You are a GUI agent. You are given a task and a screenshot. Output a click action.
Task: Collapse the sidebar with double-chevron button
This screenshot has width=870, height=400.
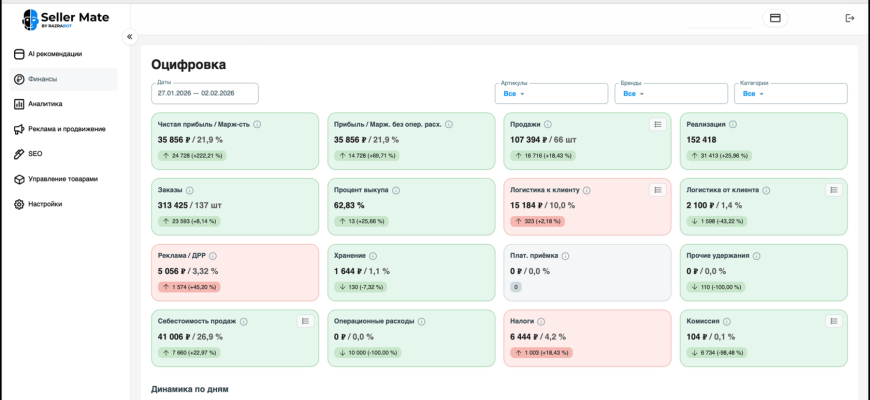[x=129, y=37]
